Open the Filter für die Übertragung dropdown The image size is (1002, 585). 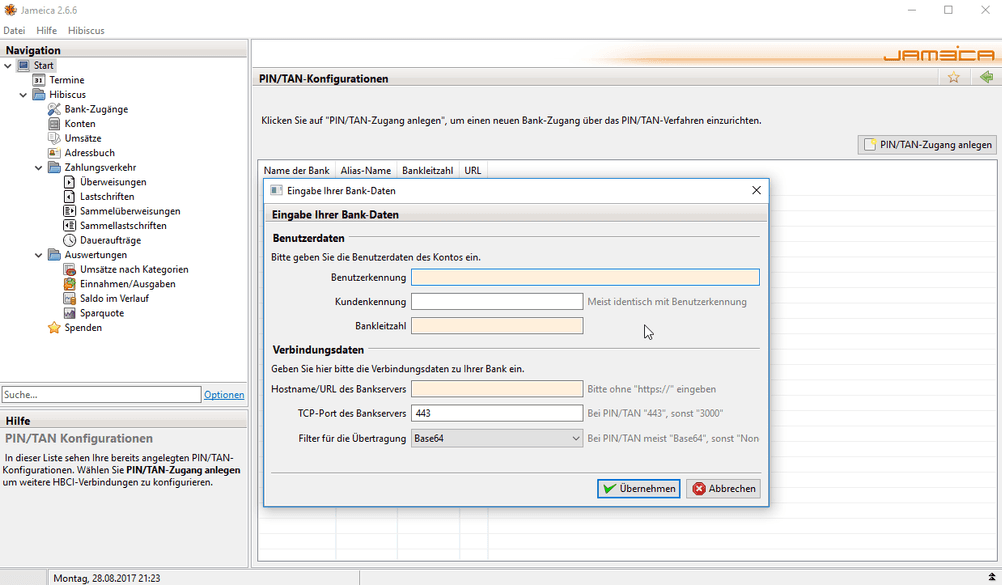pos(497,439)
